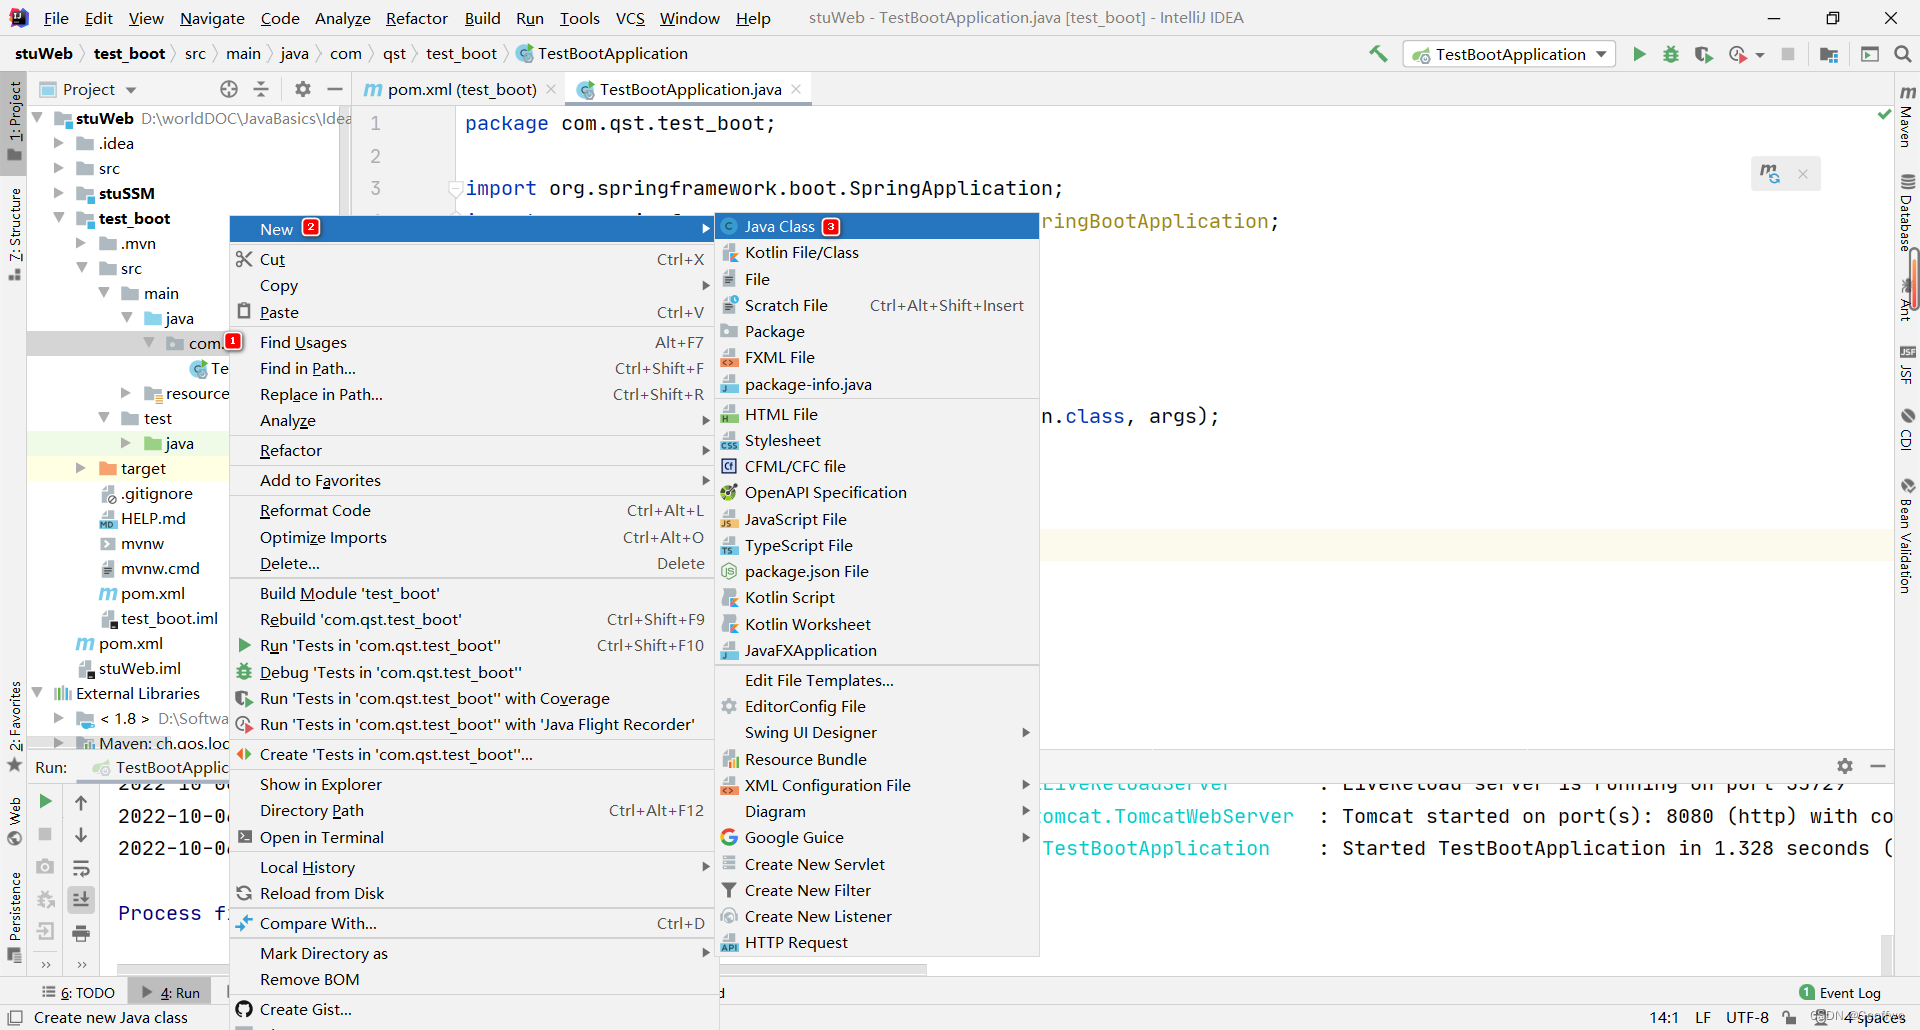
Task: Open the Favorites tool window
Action: tap(14, 726)
